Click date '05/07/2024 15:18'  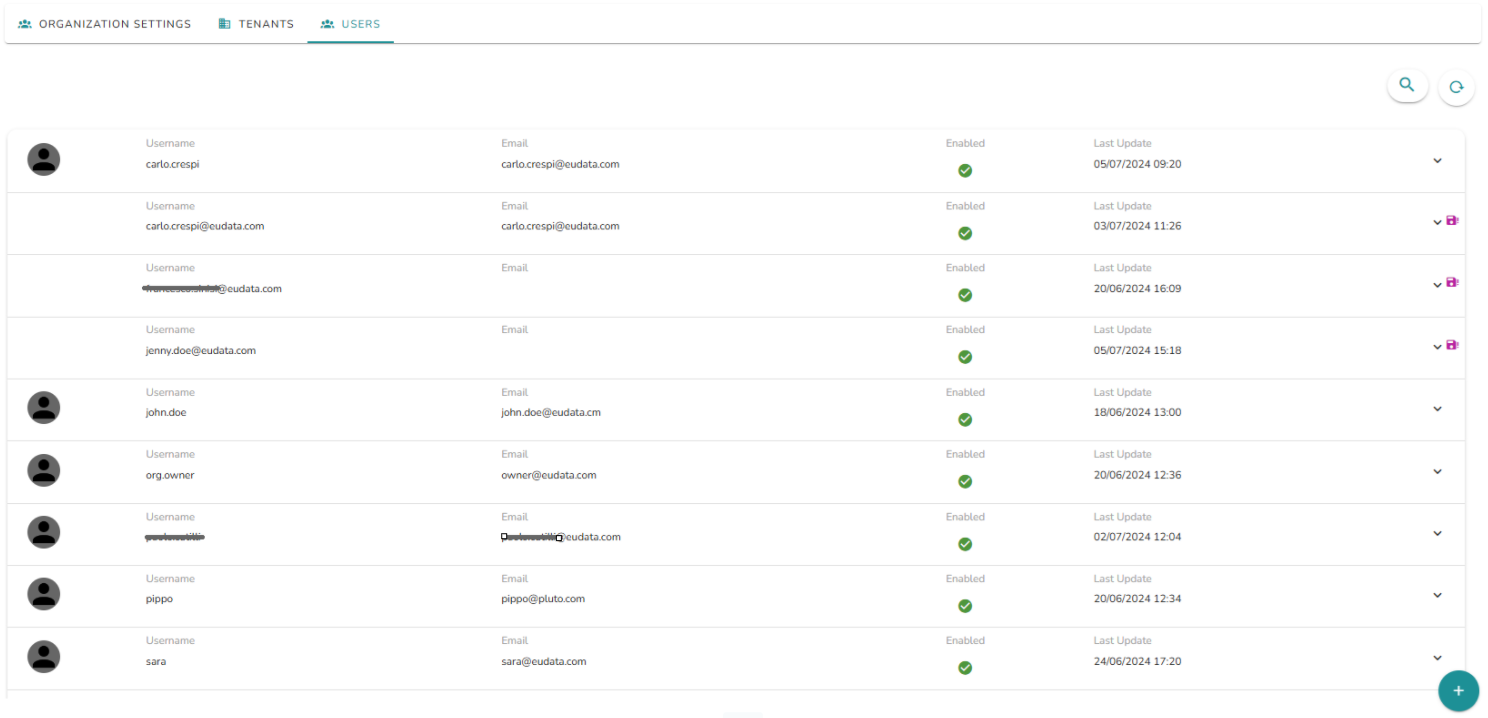point(1138,351)
